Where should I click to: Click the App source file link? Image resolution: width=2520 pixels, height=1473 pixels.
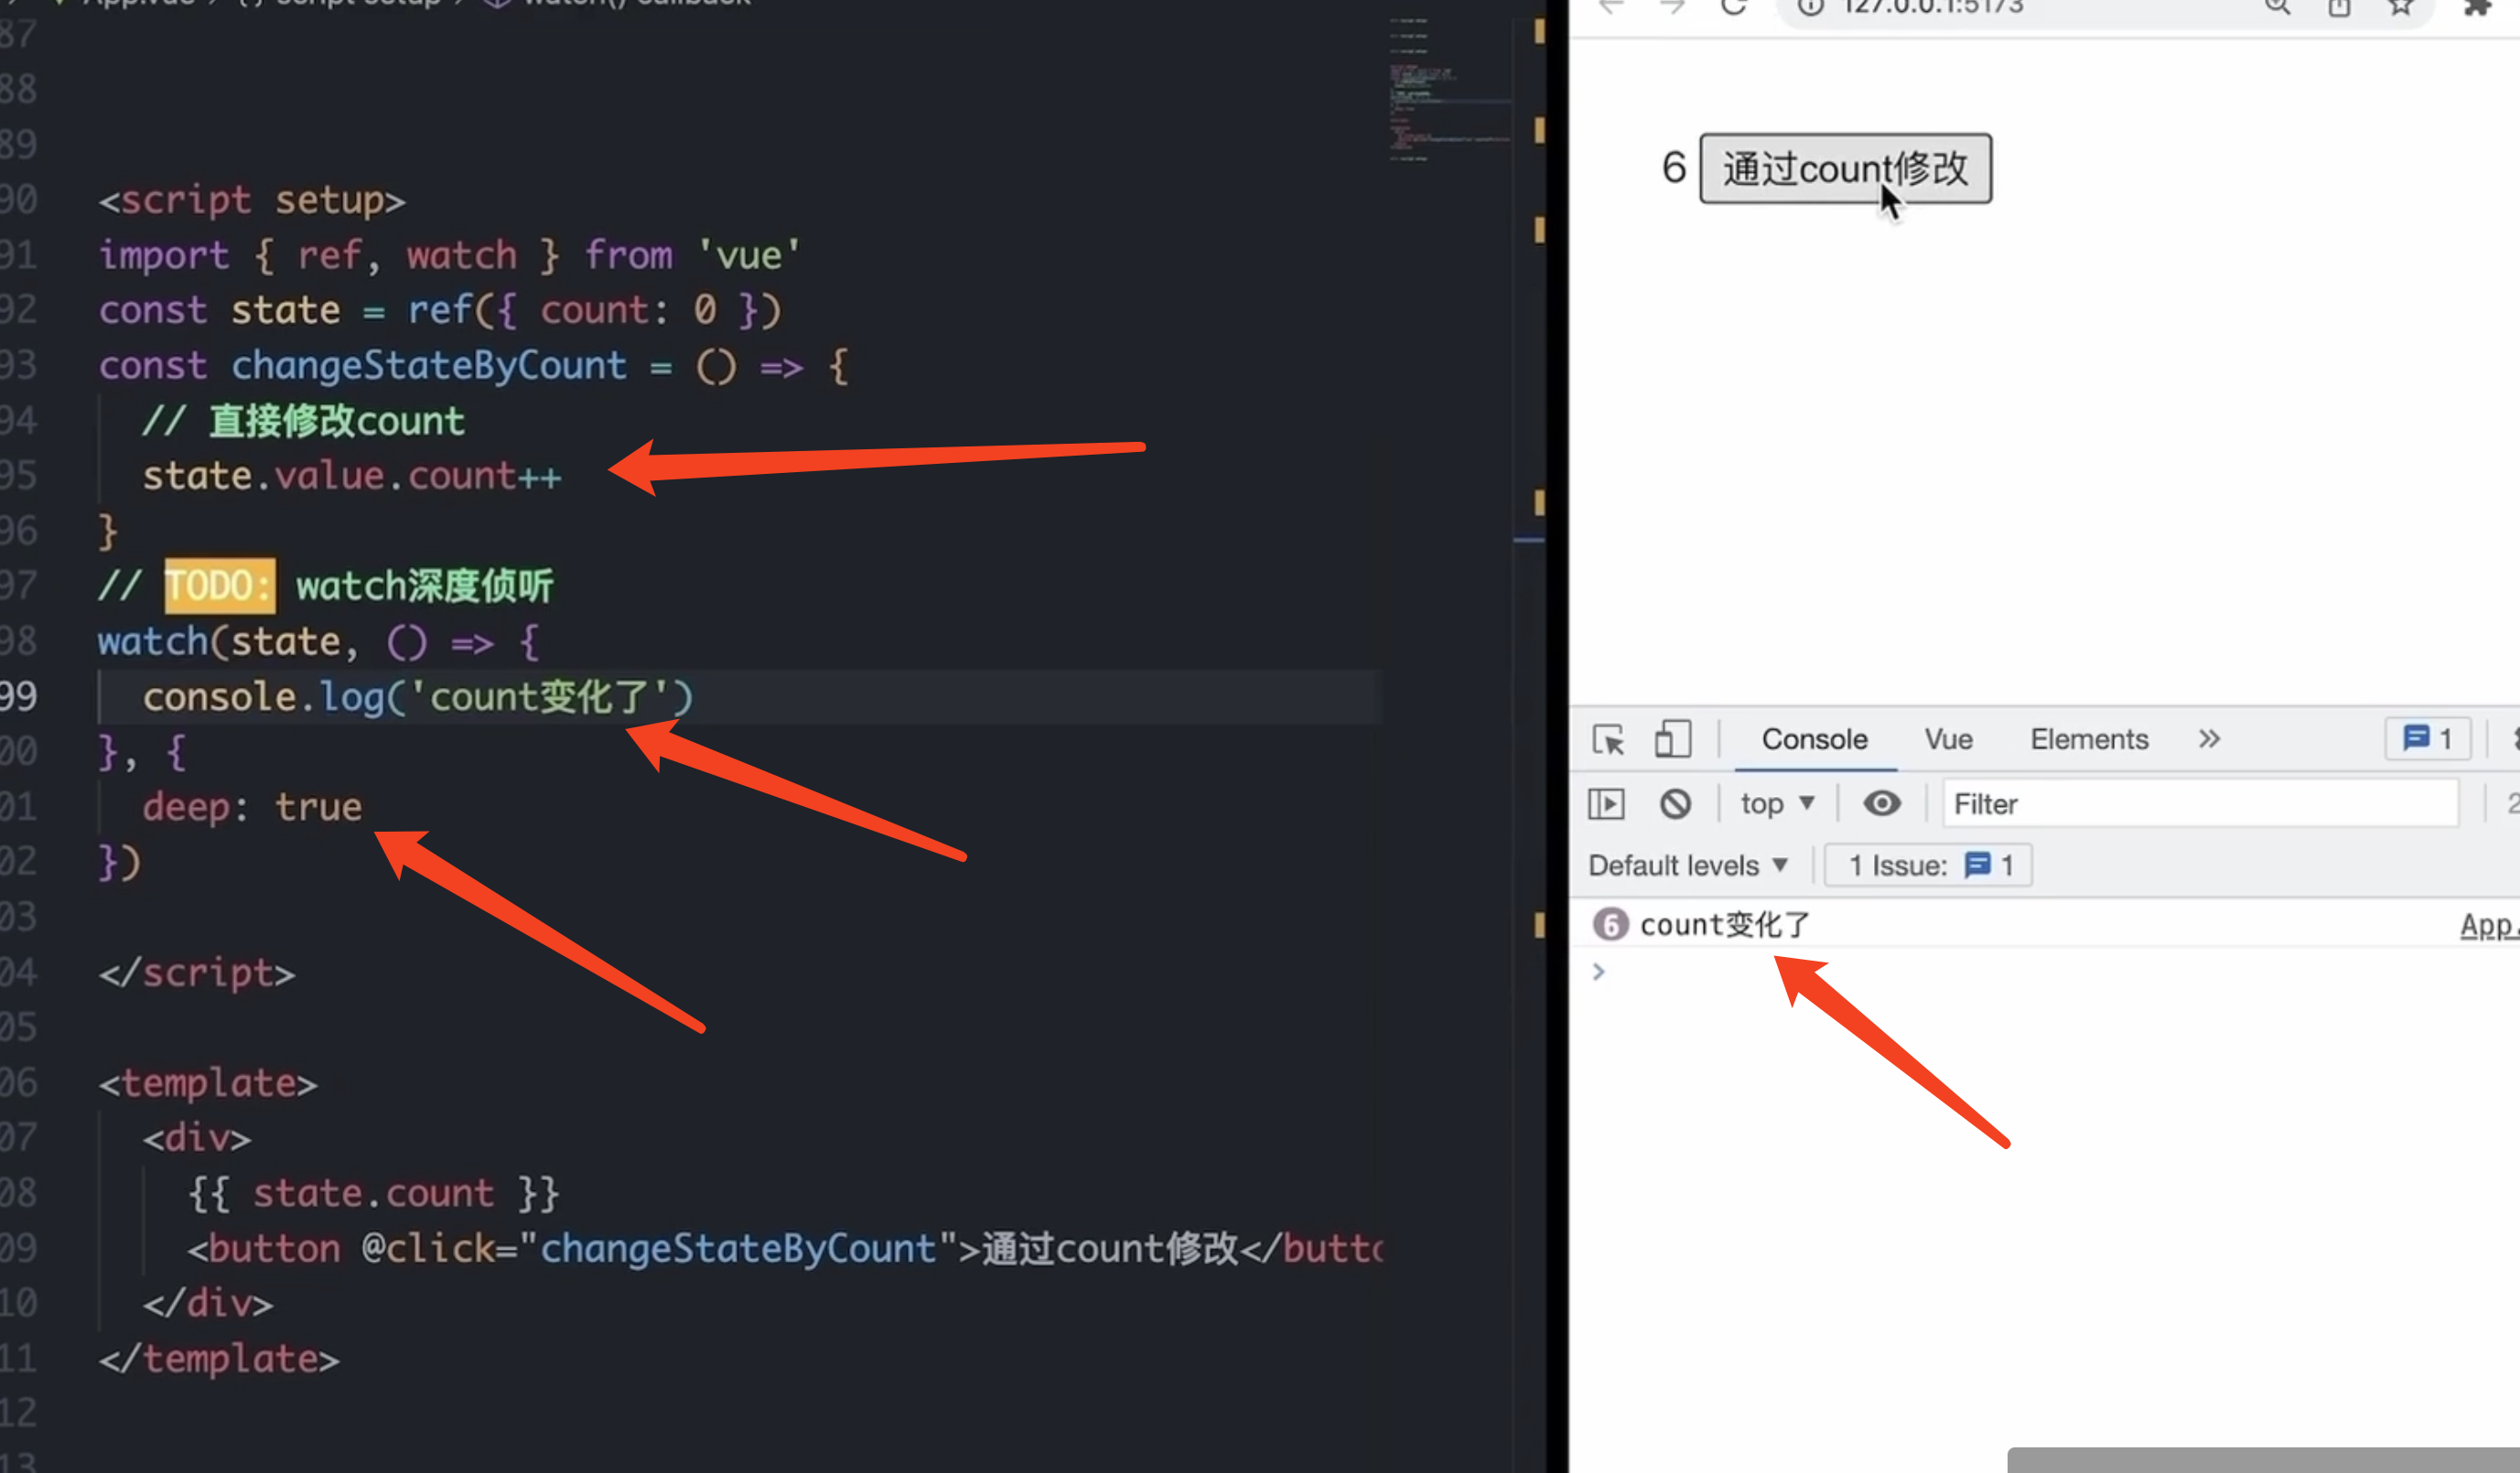click(x=2487, y=926)
